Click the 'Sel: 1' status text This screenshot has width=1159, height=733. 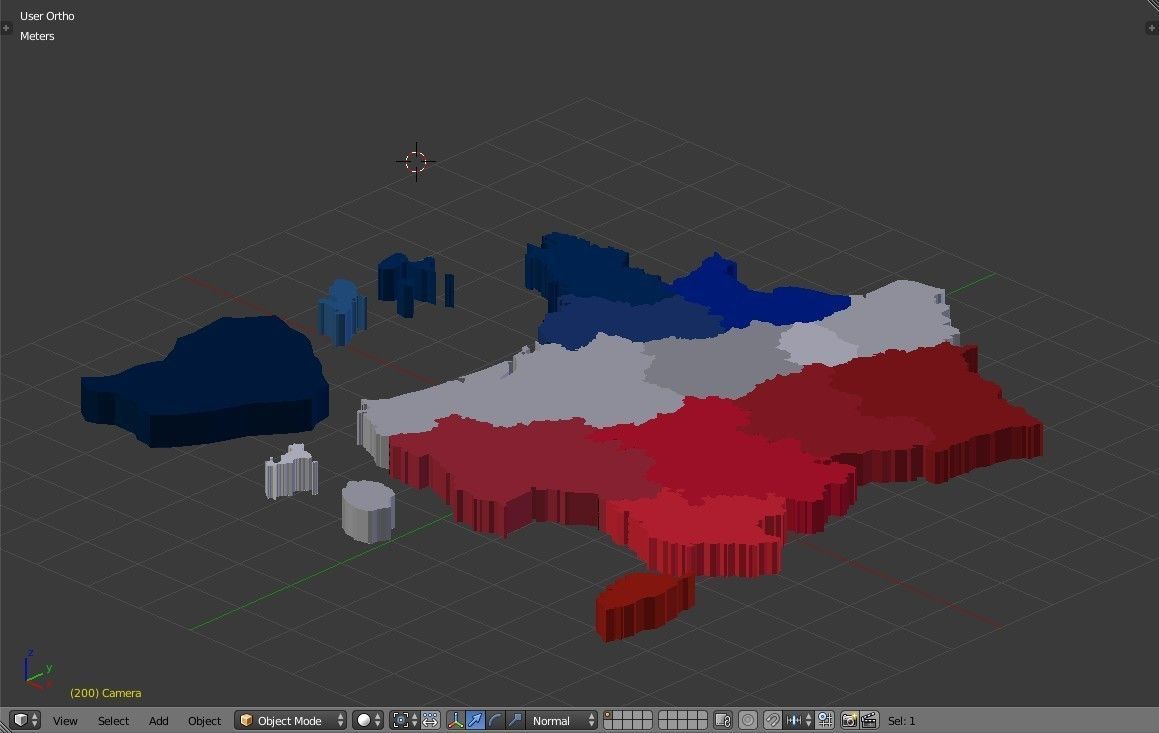coord(901,720)
